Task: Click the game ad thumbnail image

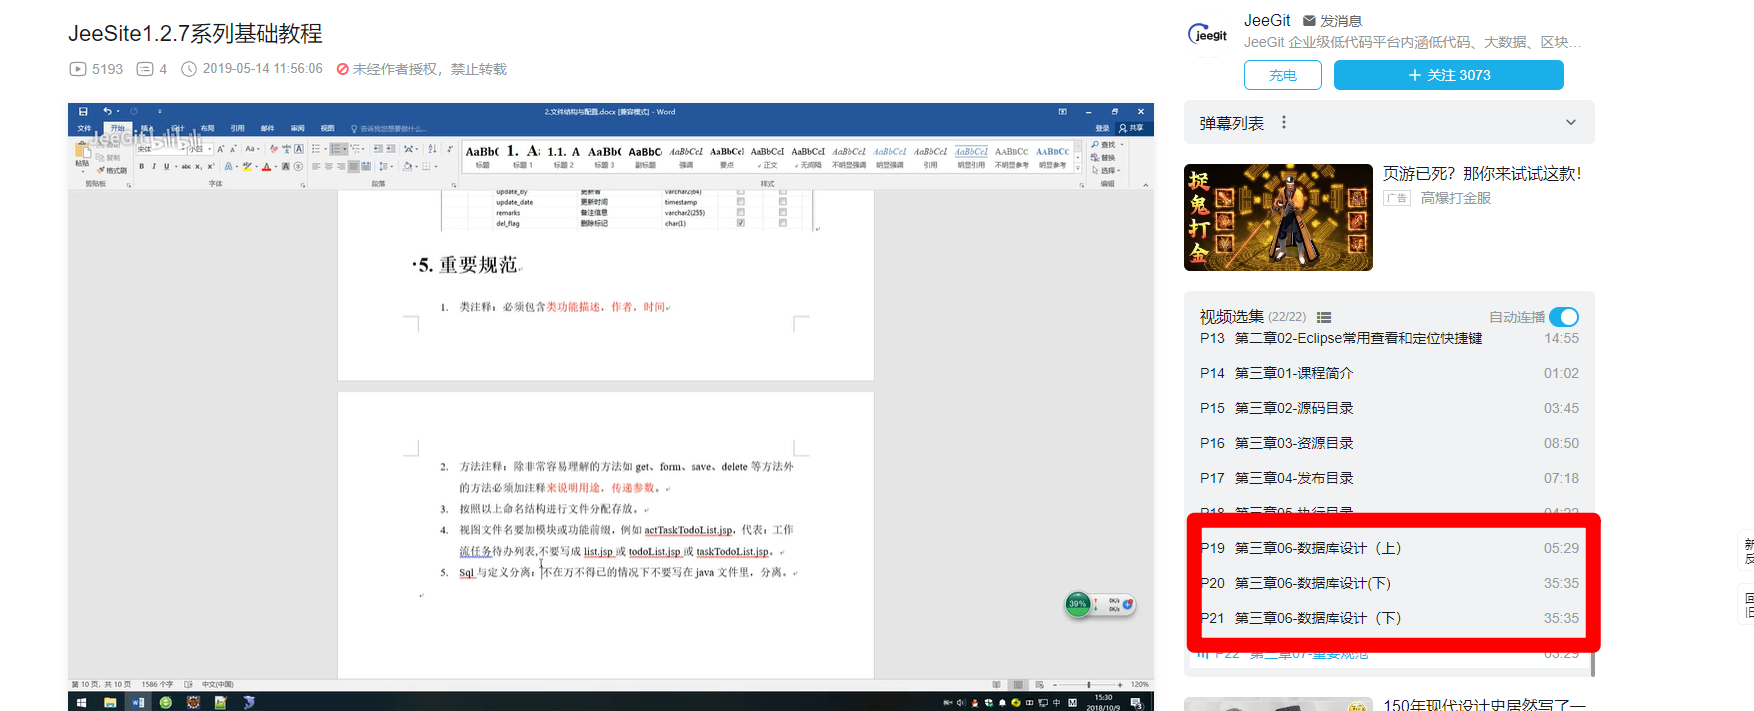Action: click(1278, 217)
